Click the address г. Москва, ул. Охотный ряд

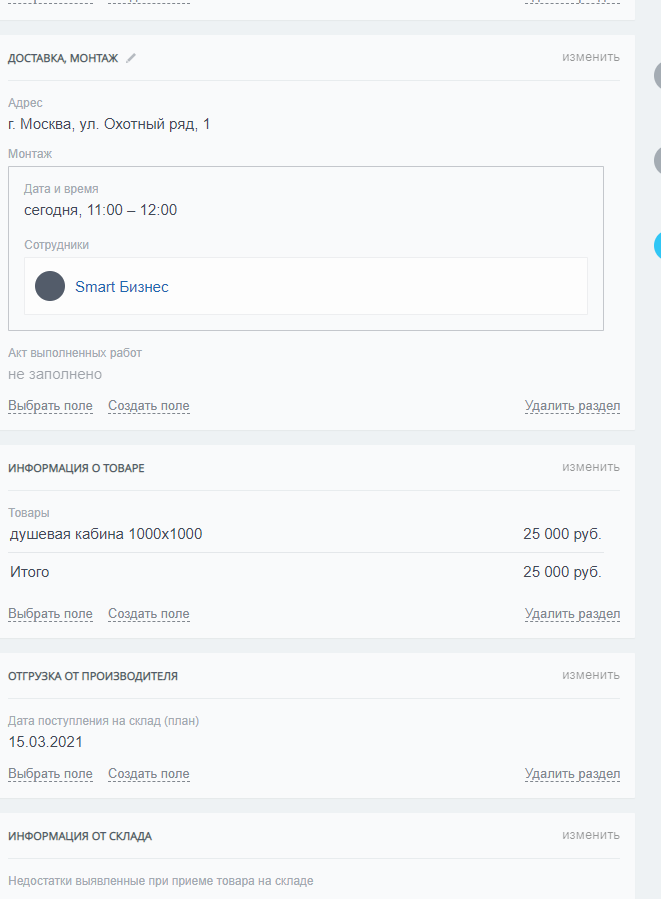pos(109,124)
